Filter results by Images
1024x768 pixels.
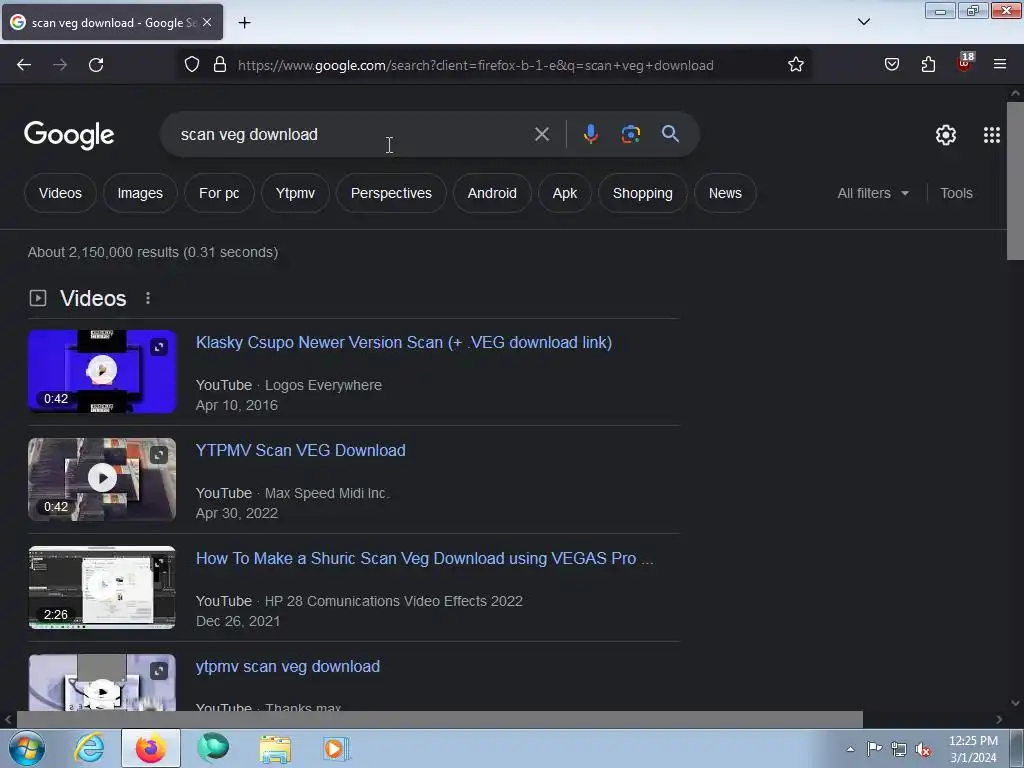click(x=140, y=193)
